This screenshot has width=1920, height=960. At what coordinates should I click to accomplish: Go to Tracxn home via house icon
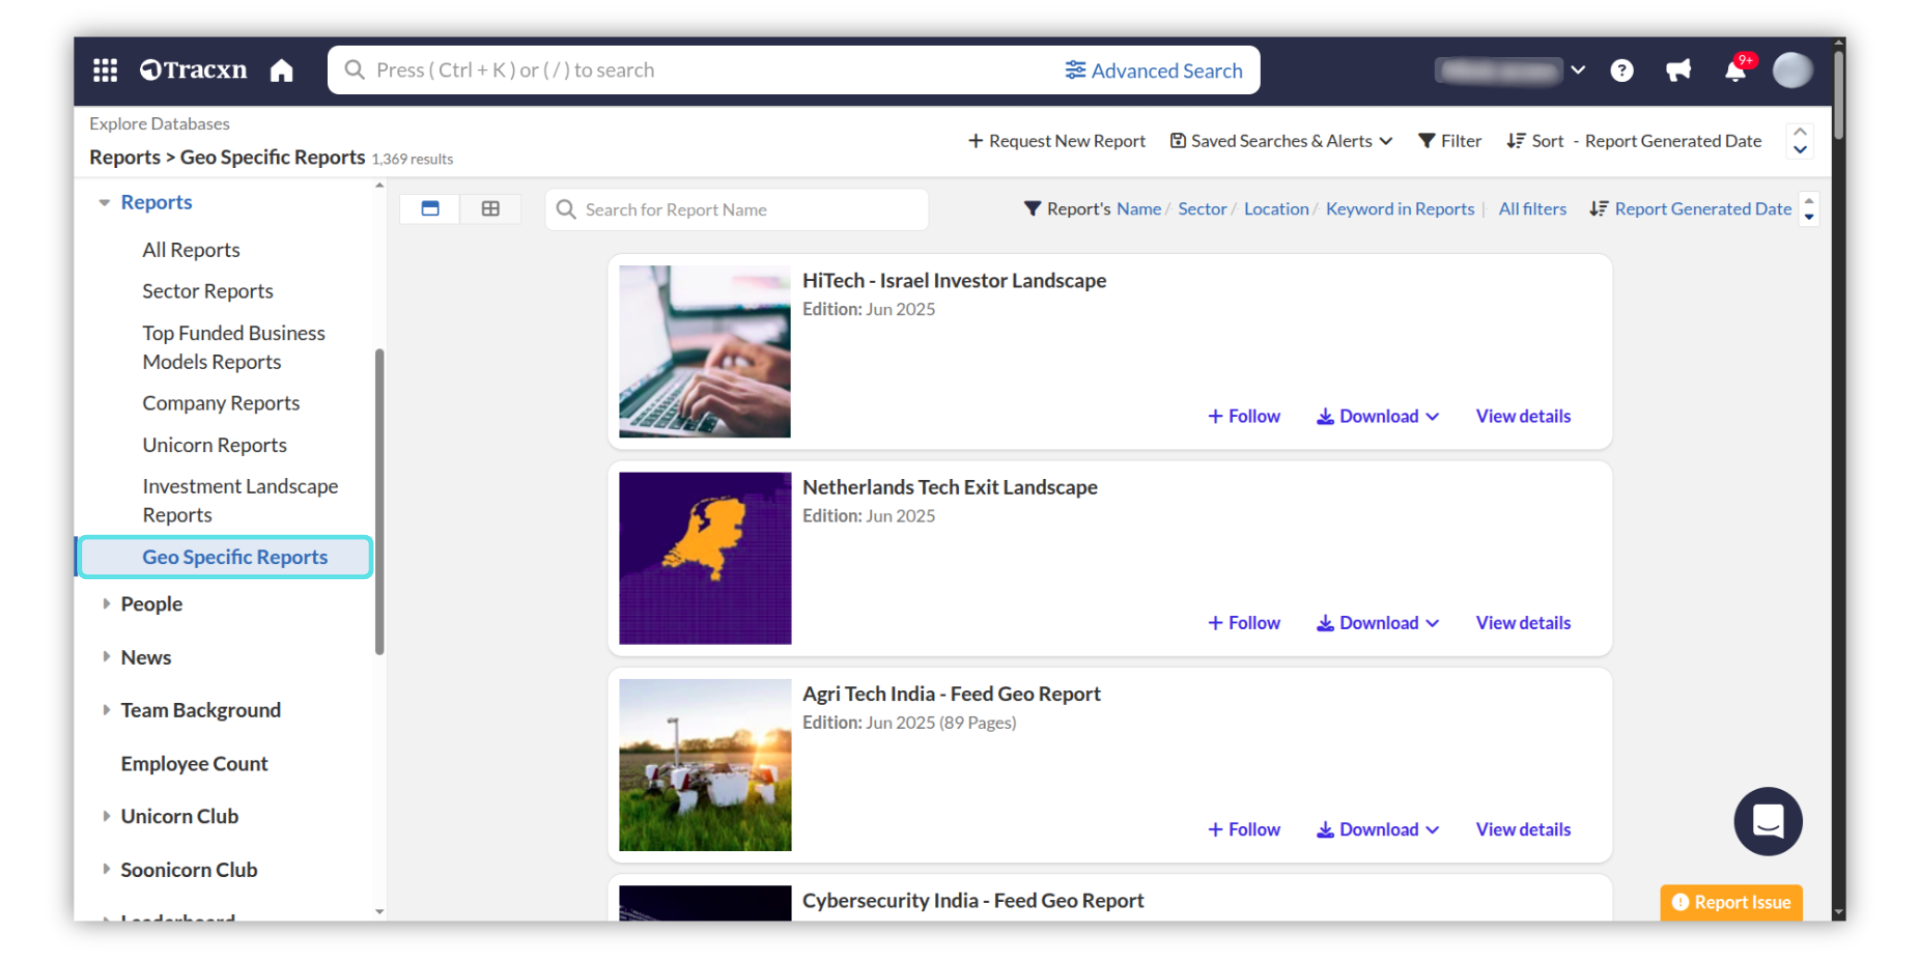282,71
